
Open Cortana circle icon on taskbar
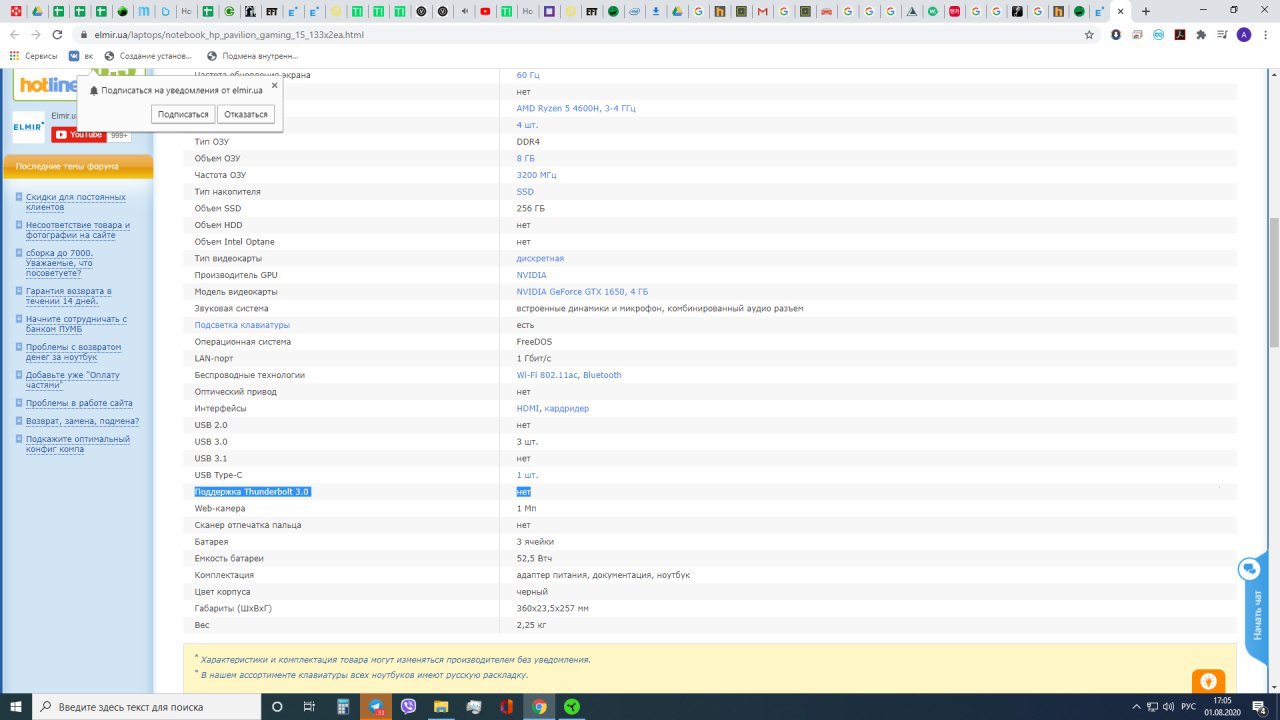[277, 707]
